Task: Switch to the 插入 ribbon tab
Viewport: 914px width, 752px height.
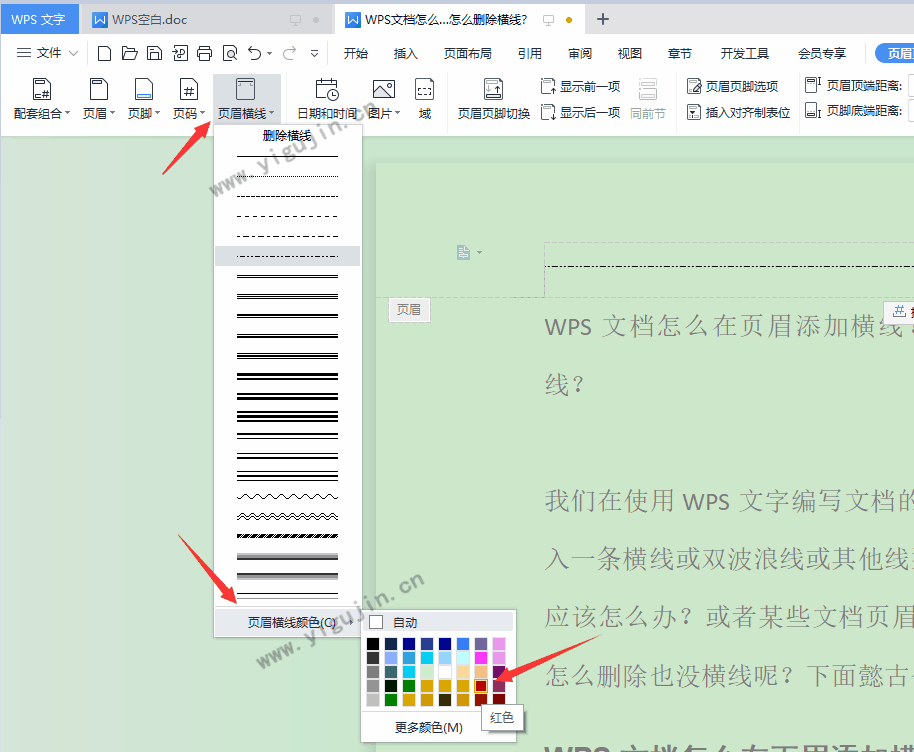Action: [x=406, y=54]
